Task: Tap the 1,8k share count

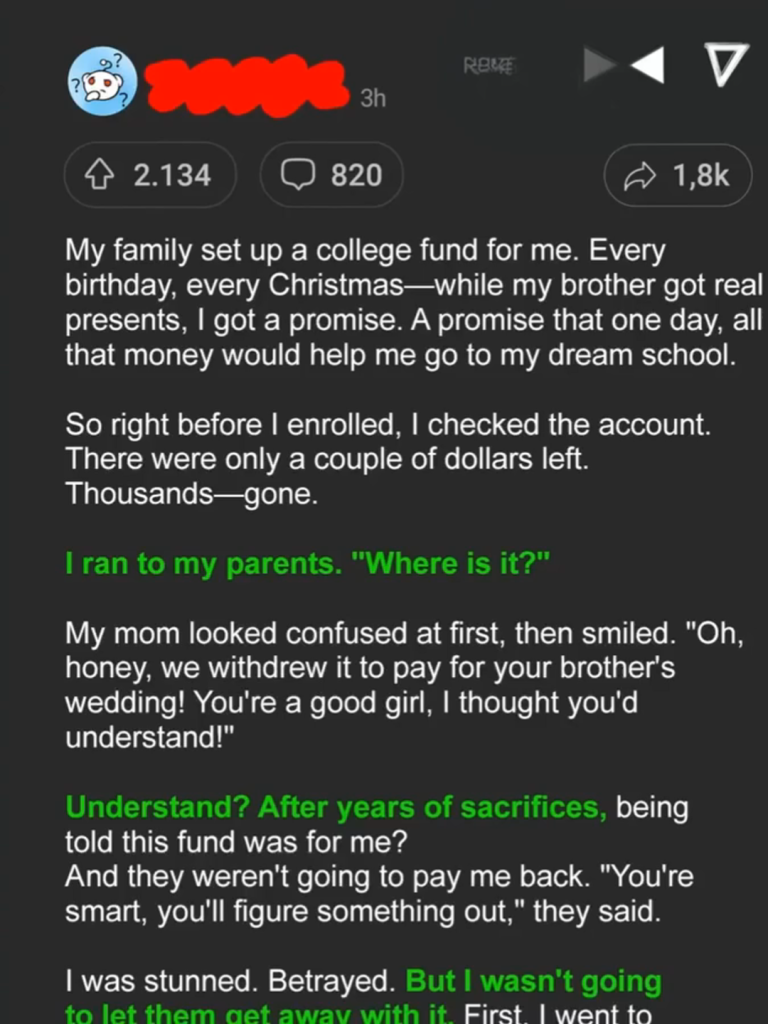Action: [x=701, y=175]
